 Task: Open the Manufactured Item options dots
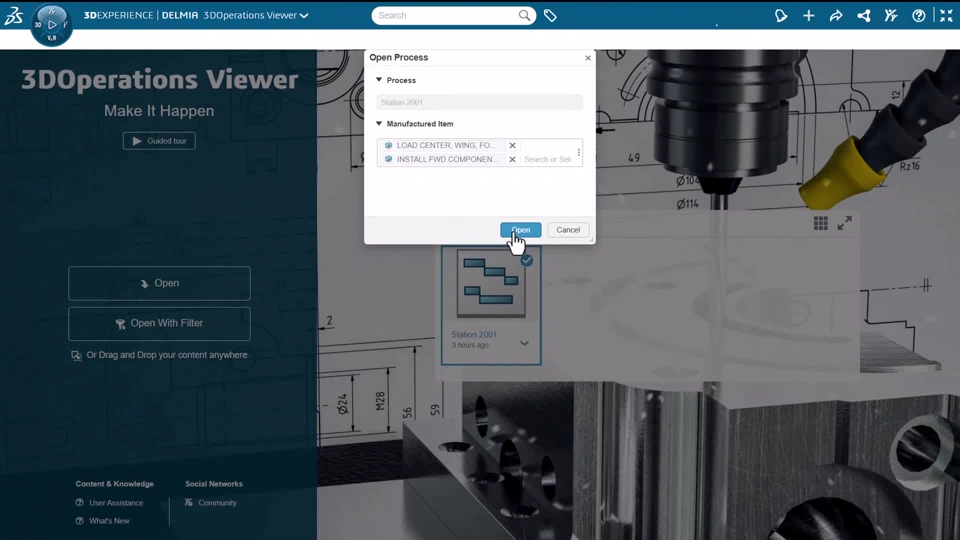[x=579, y=152]
